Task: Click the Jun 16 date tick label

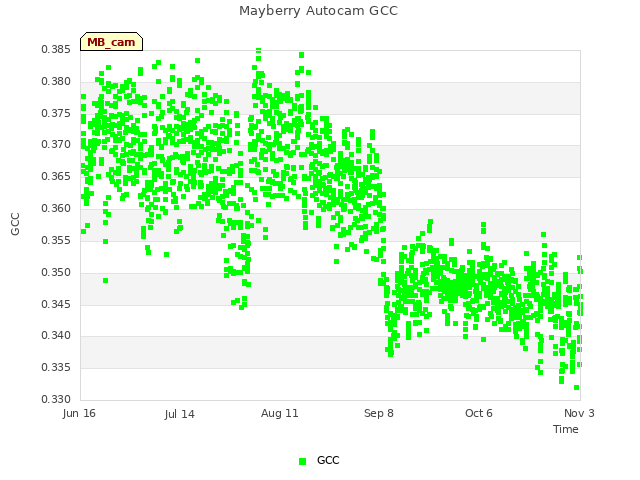Action: click(x=79, y=413)
